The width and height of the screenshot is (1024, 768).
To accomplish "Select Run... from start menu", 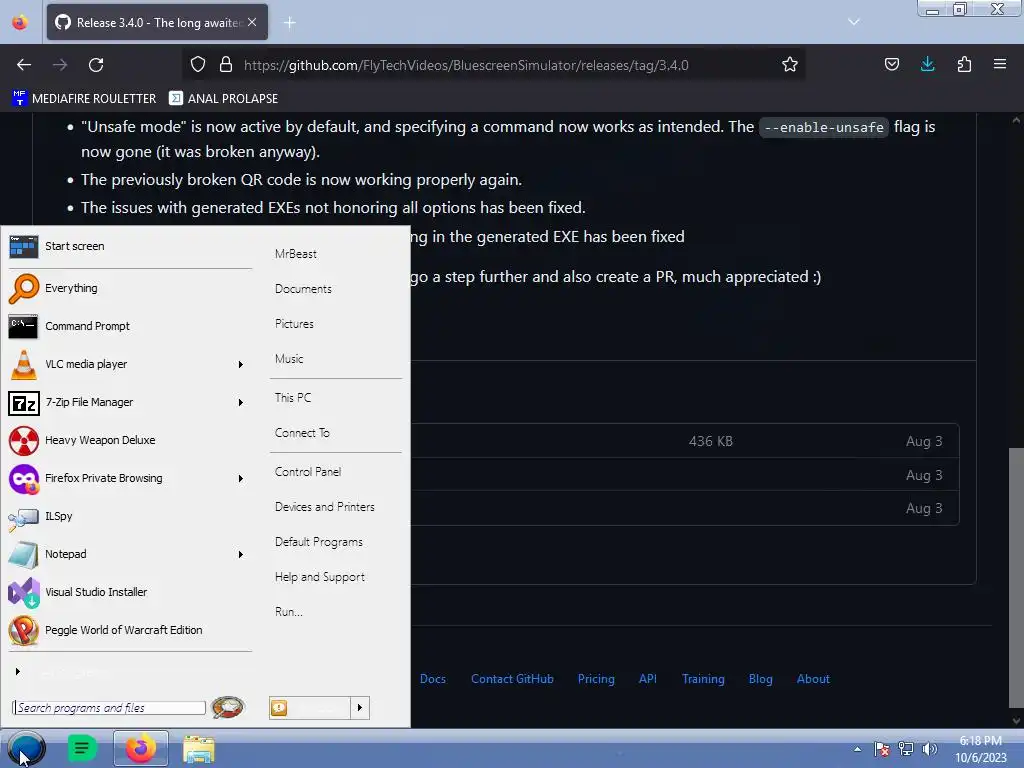I will coord(289,612).
